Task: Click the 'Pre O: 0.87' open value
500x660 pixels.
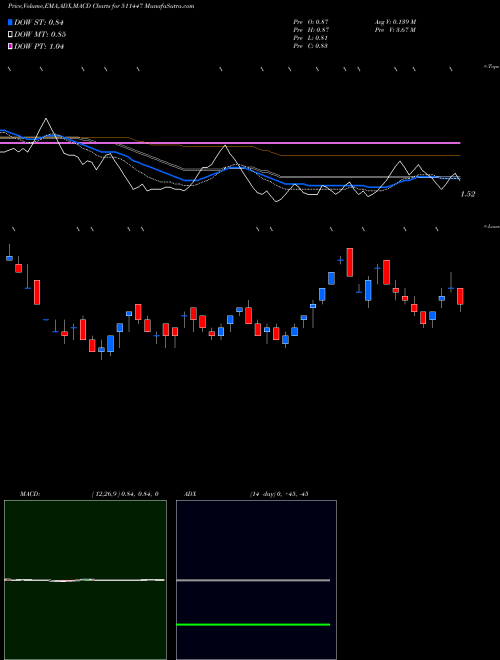Action: click(x=311, y=22)
